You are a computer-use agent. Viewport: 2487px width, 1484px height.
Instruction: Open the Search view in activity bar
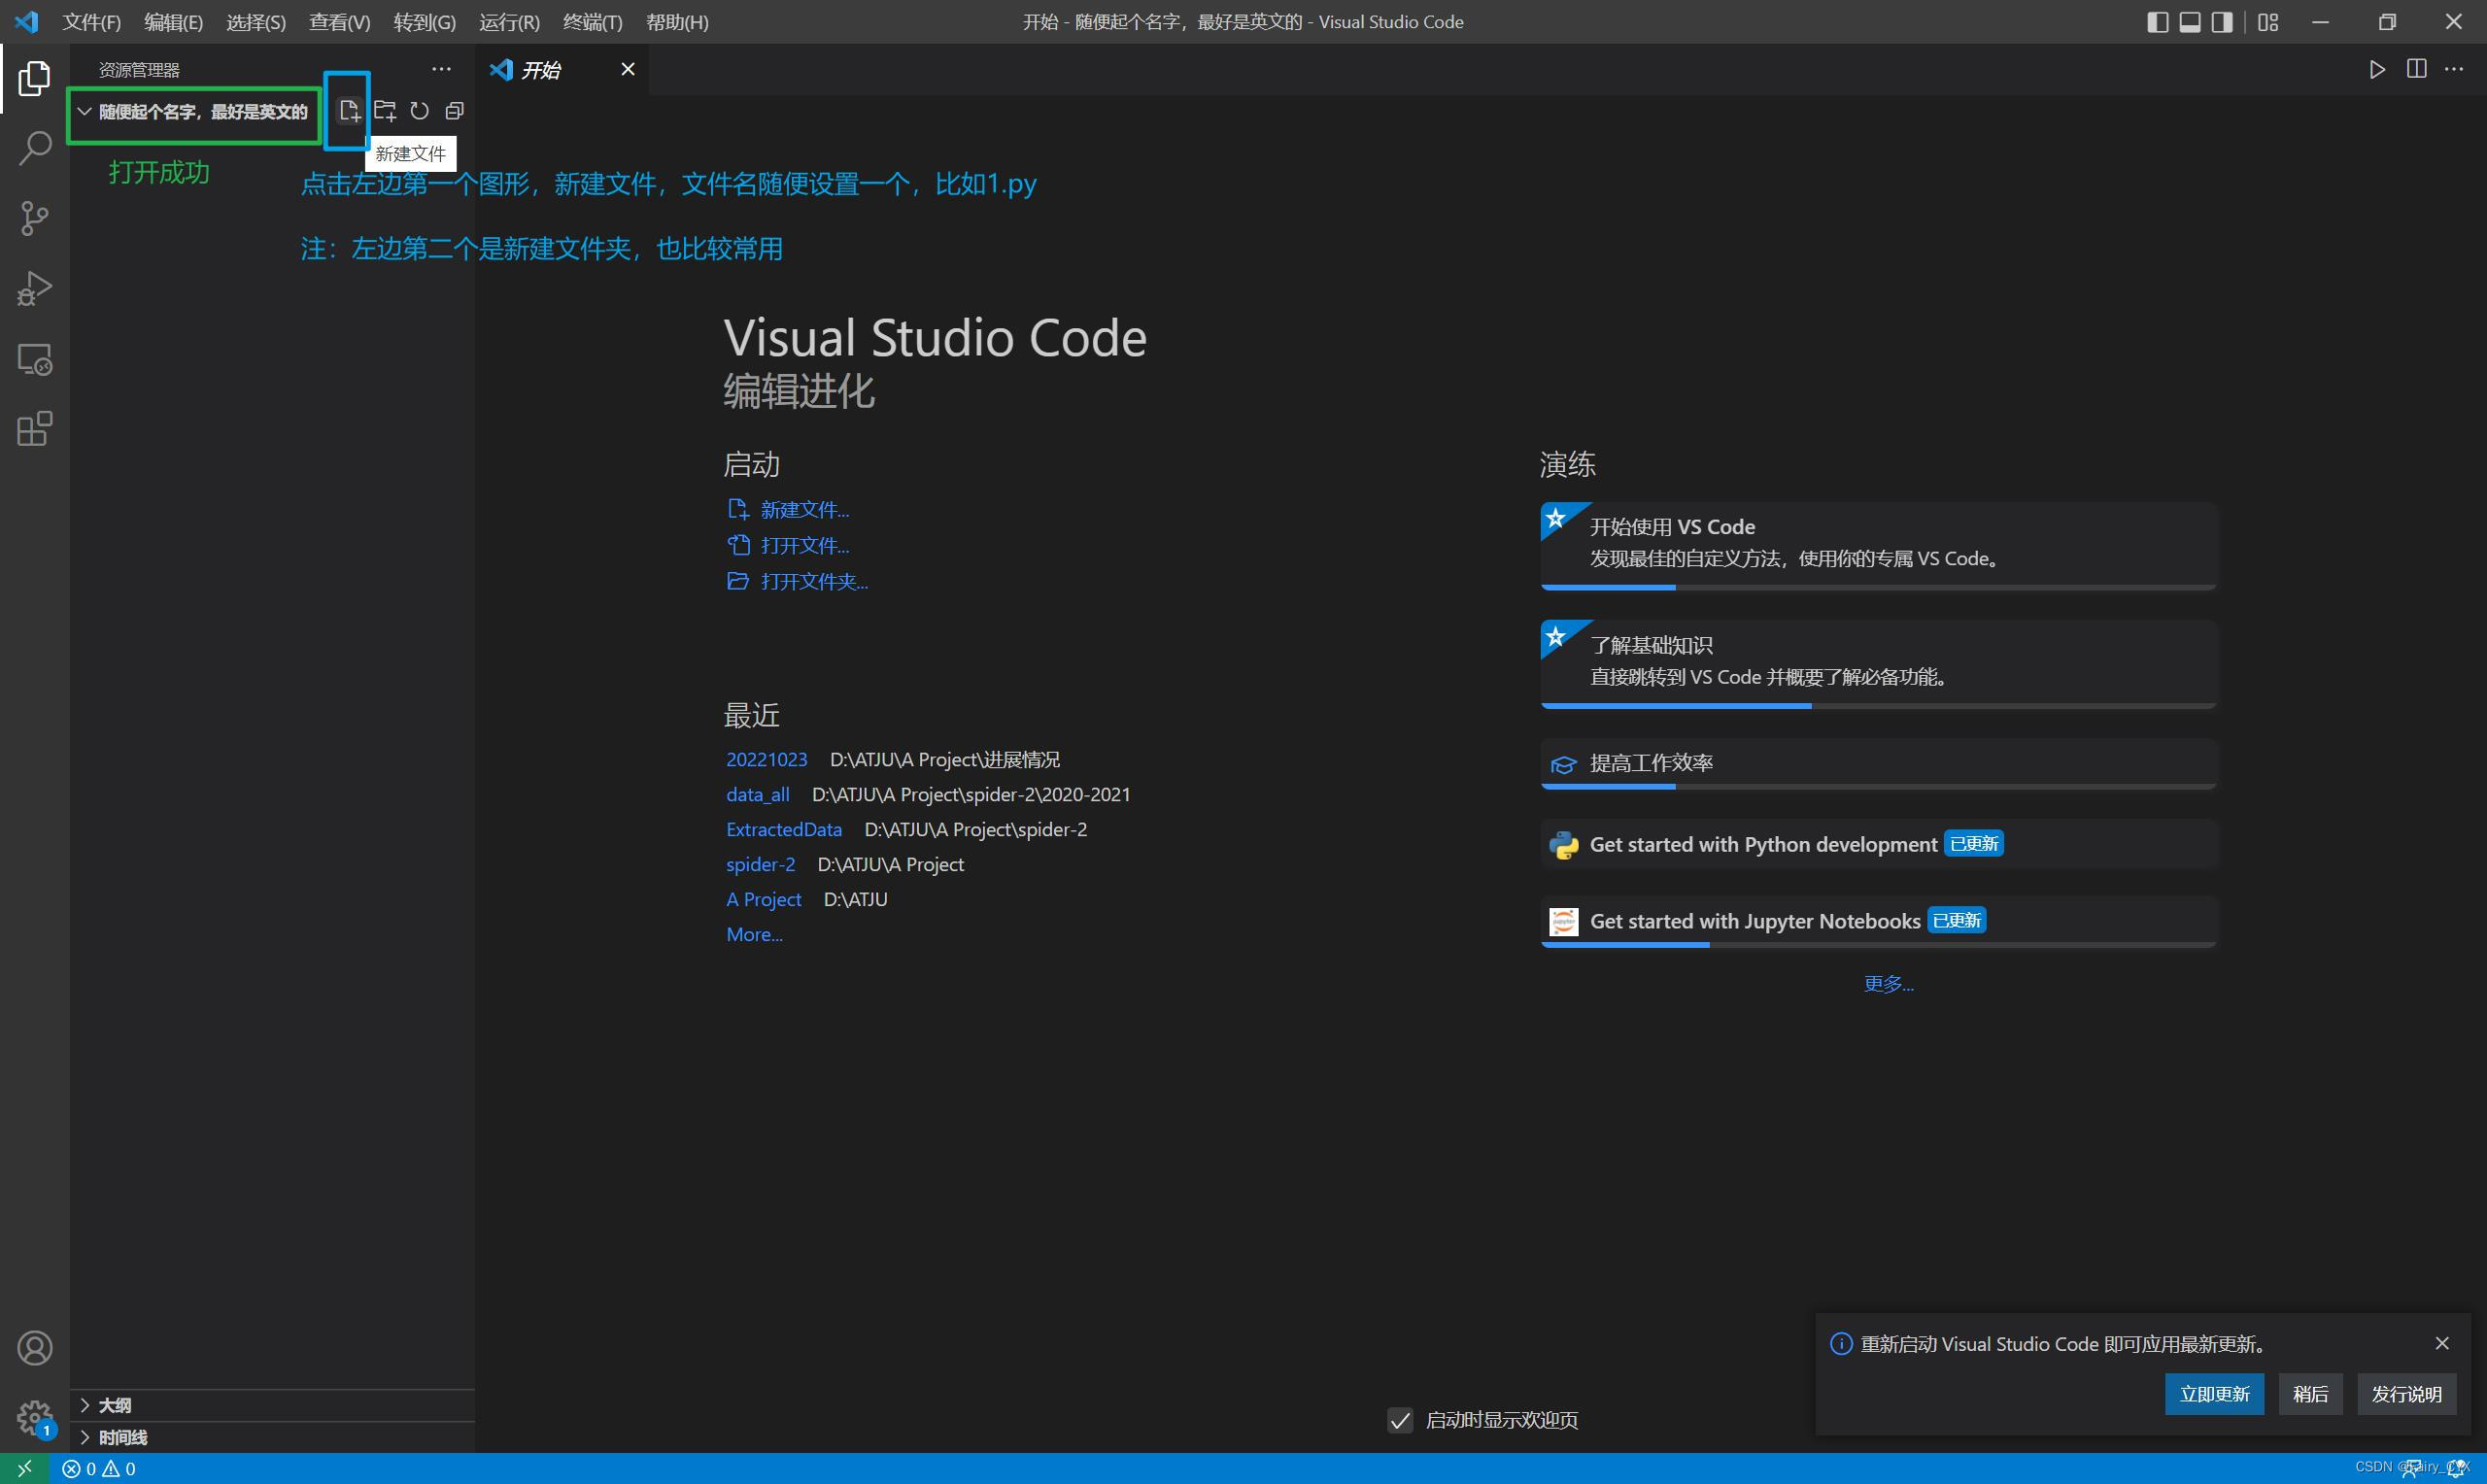point(35,148)
